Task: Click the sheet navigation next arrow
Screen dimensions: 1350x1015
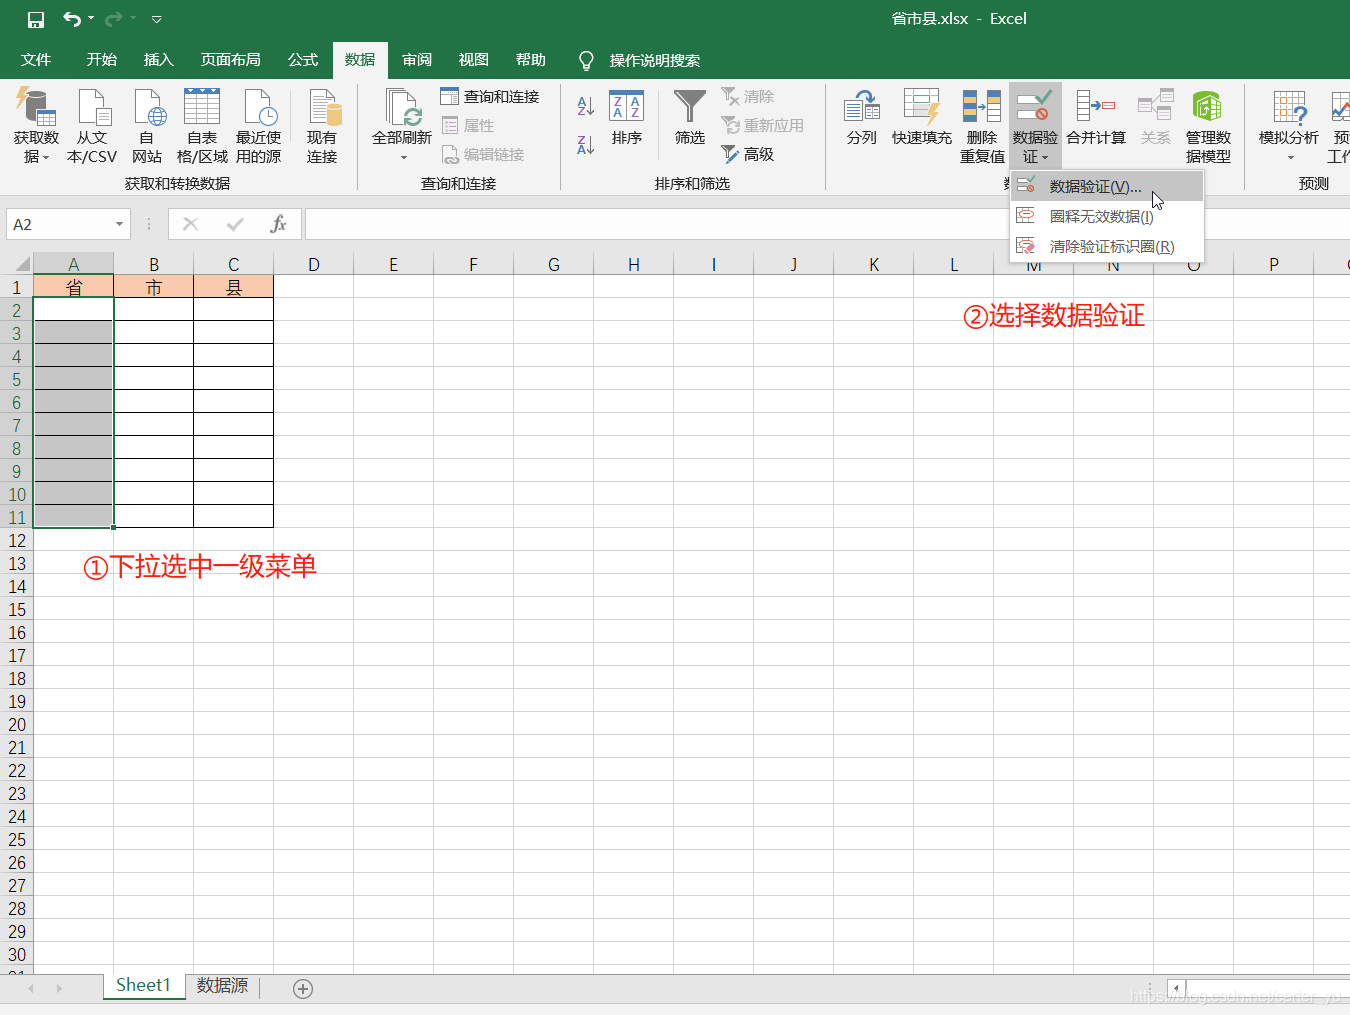Action: pyautogui.click(x=59, y=988)
